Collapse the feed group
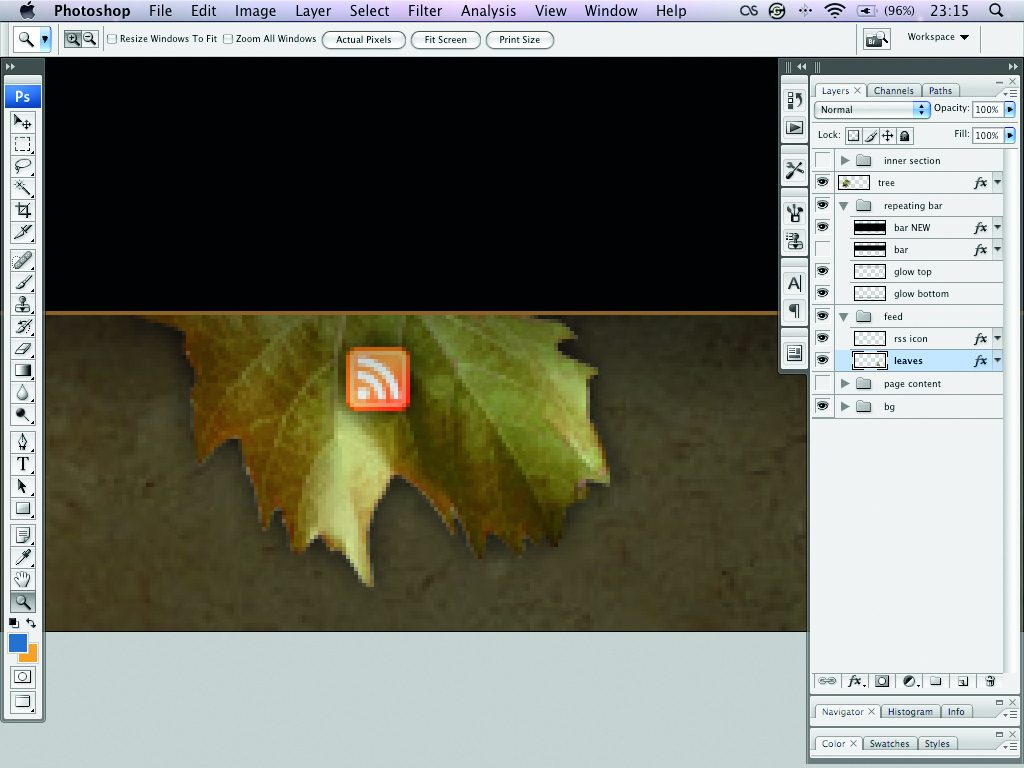 (x=844, y=317)
